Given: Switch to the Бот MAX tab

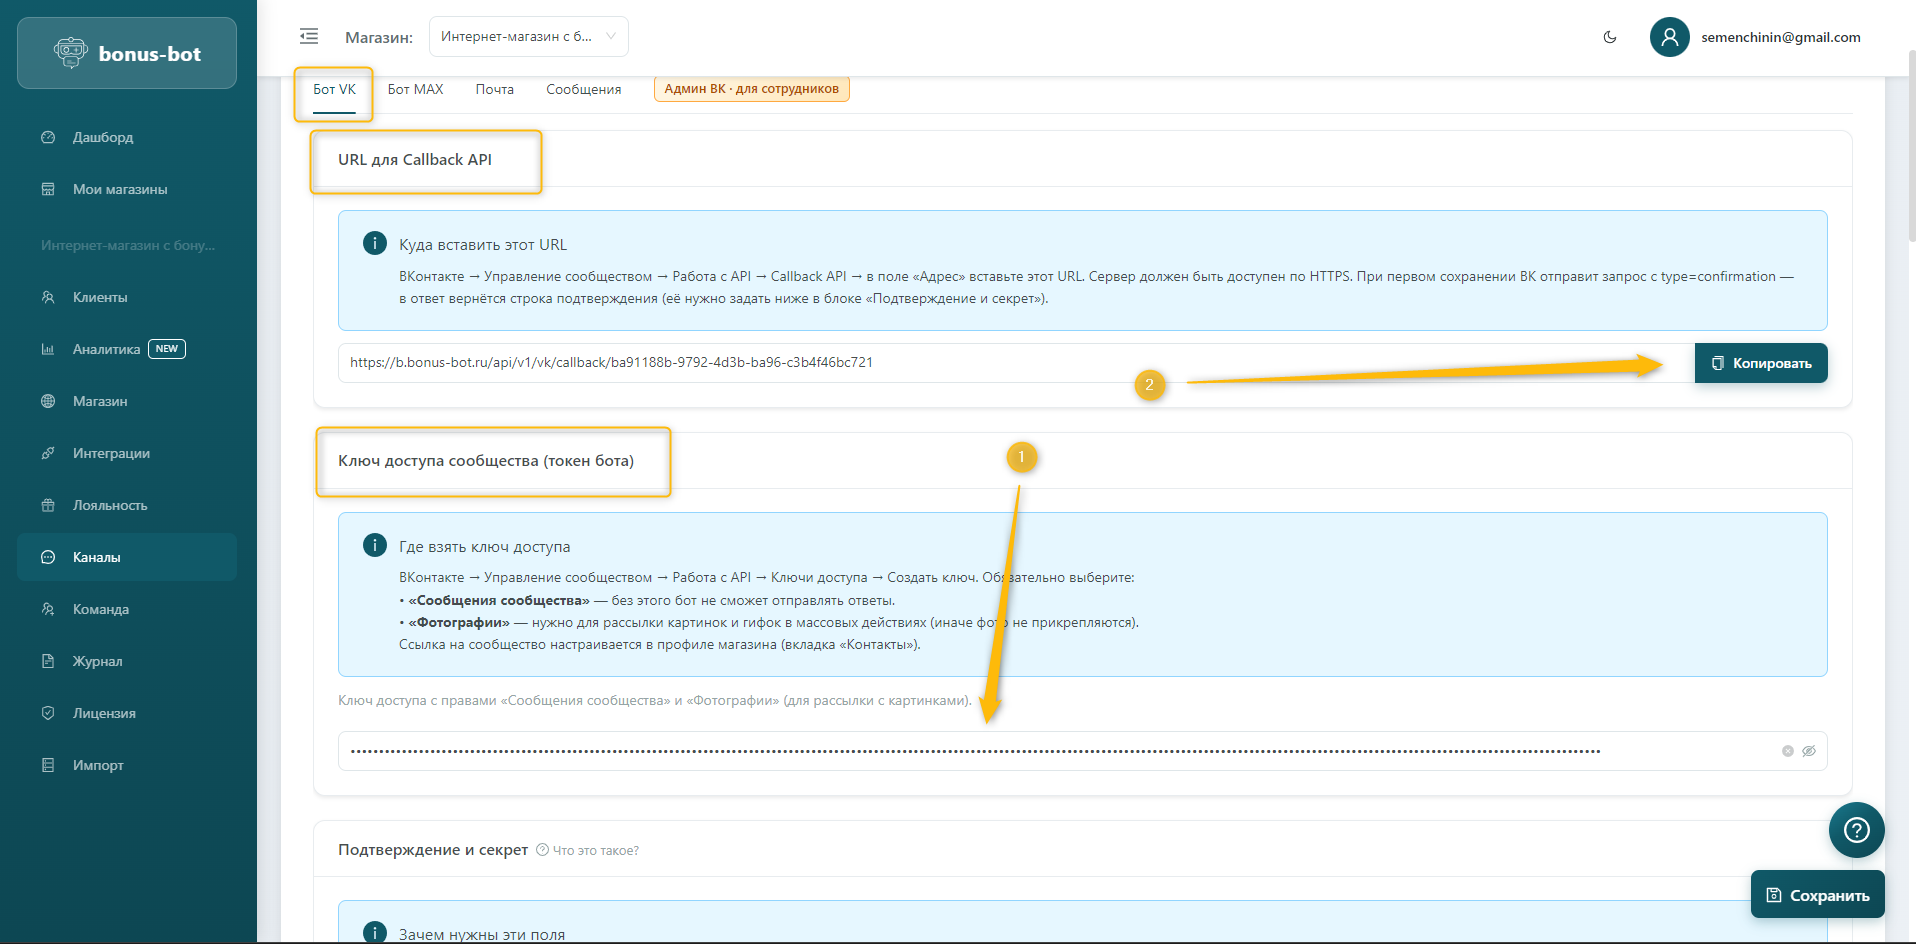Looking at the screenshot, I should click(415, 89).
